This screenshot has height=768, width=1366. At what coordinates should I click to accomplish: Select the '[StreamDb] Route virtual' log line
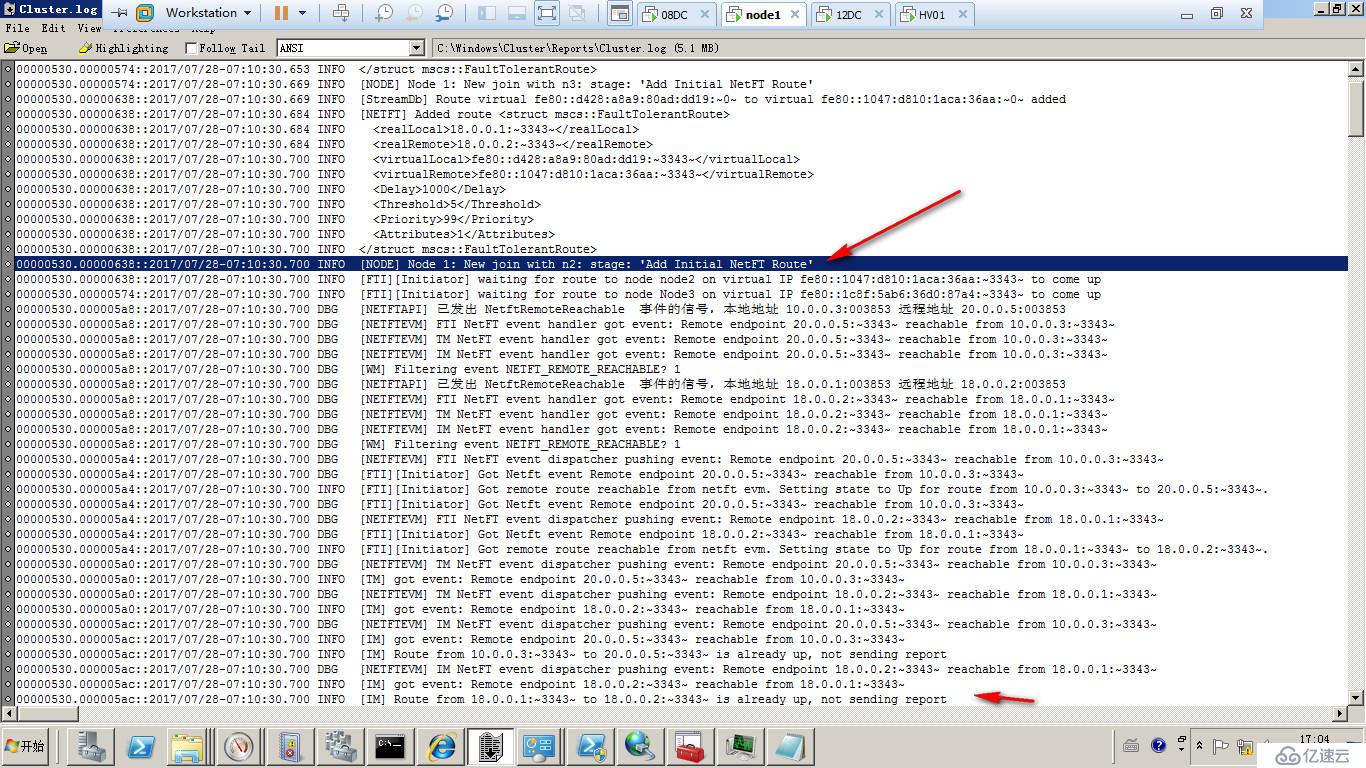pyautogui.click(x=680, y=99)
